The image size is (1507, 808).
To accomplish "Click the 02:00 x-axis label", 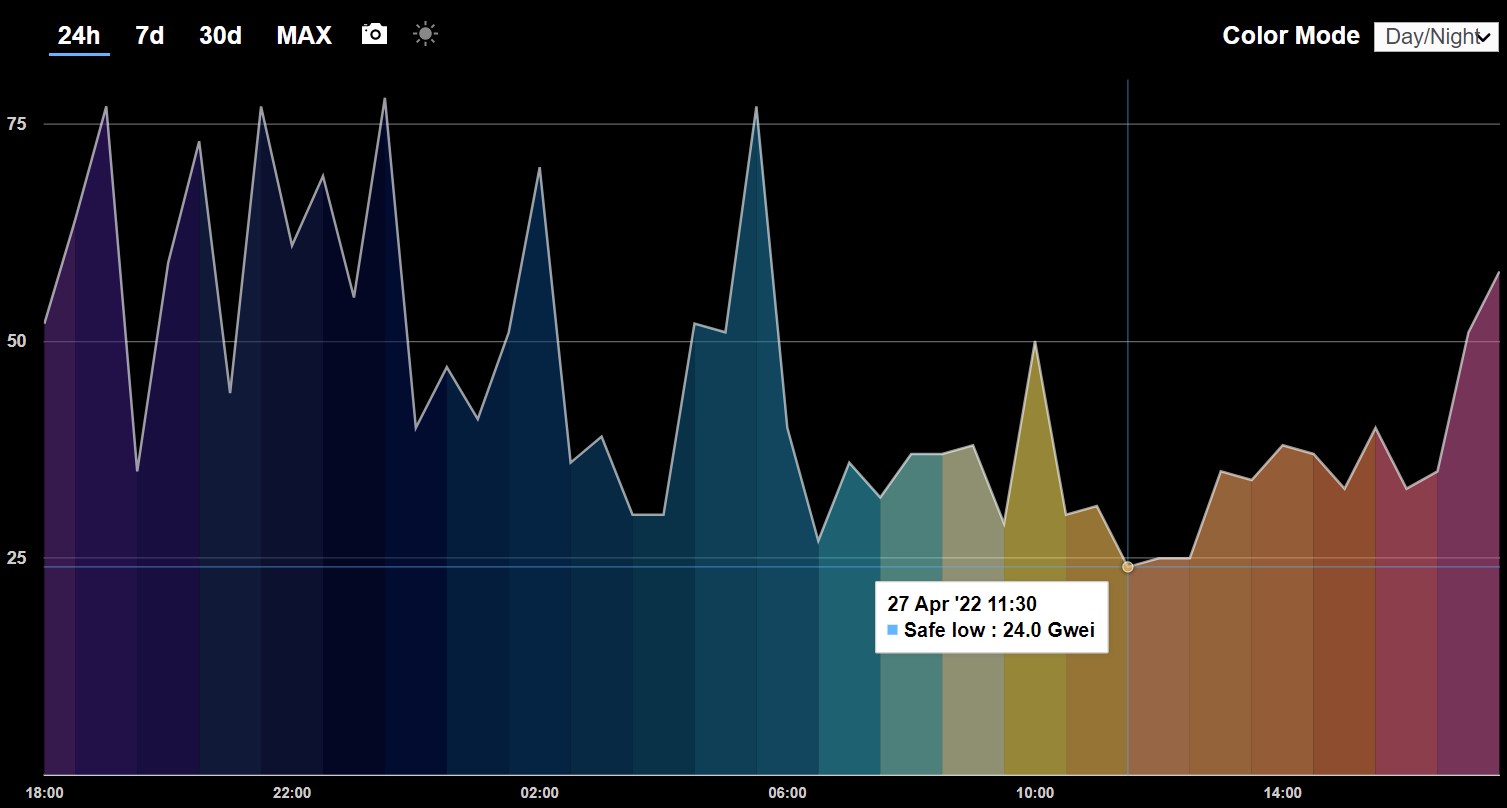I will tap(540, 793).
